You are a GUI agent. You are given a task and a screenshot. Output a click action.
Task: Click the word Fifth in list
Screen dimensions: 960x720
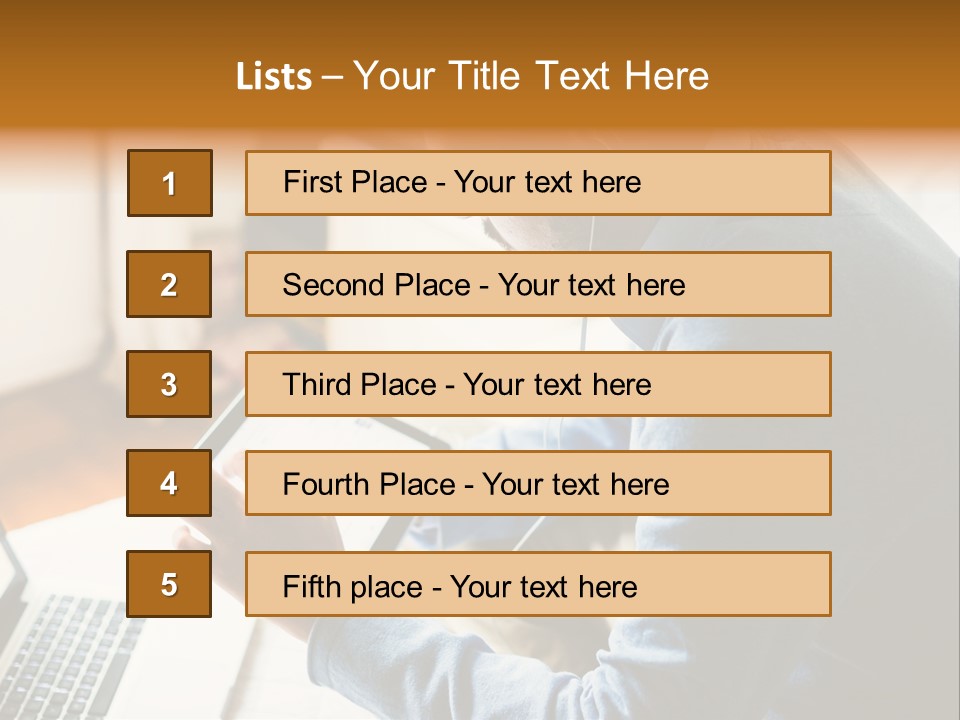coord(302,586)
